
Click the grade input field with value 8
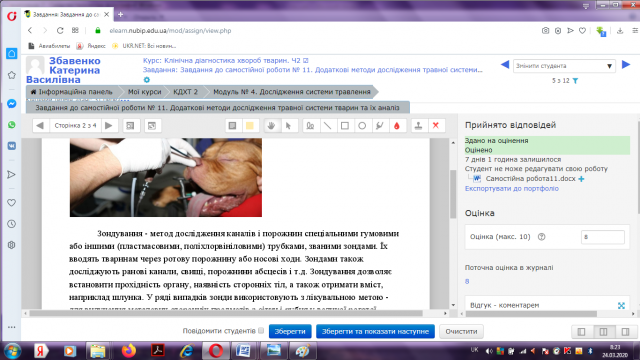point(602,237)
